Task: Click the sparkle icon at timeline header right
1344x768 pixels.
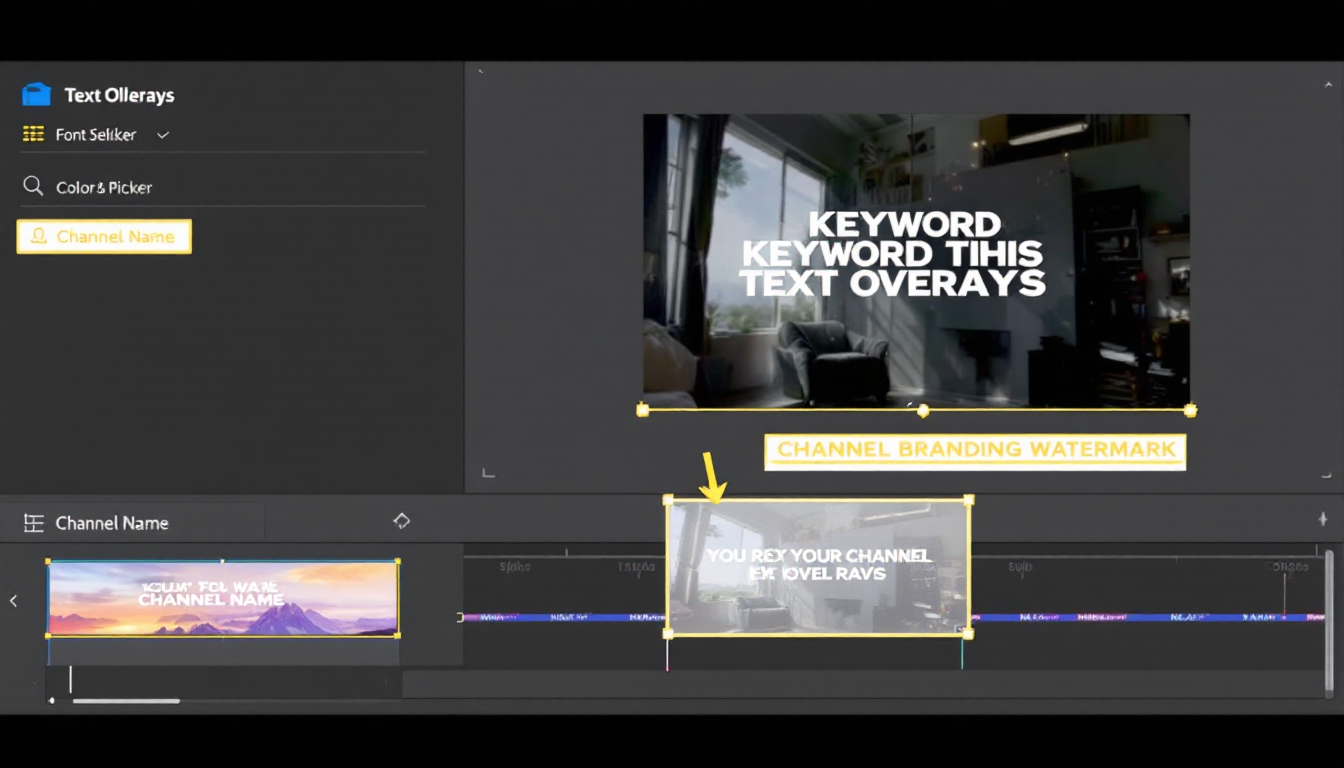Action: tap(1323, 519)
